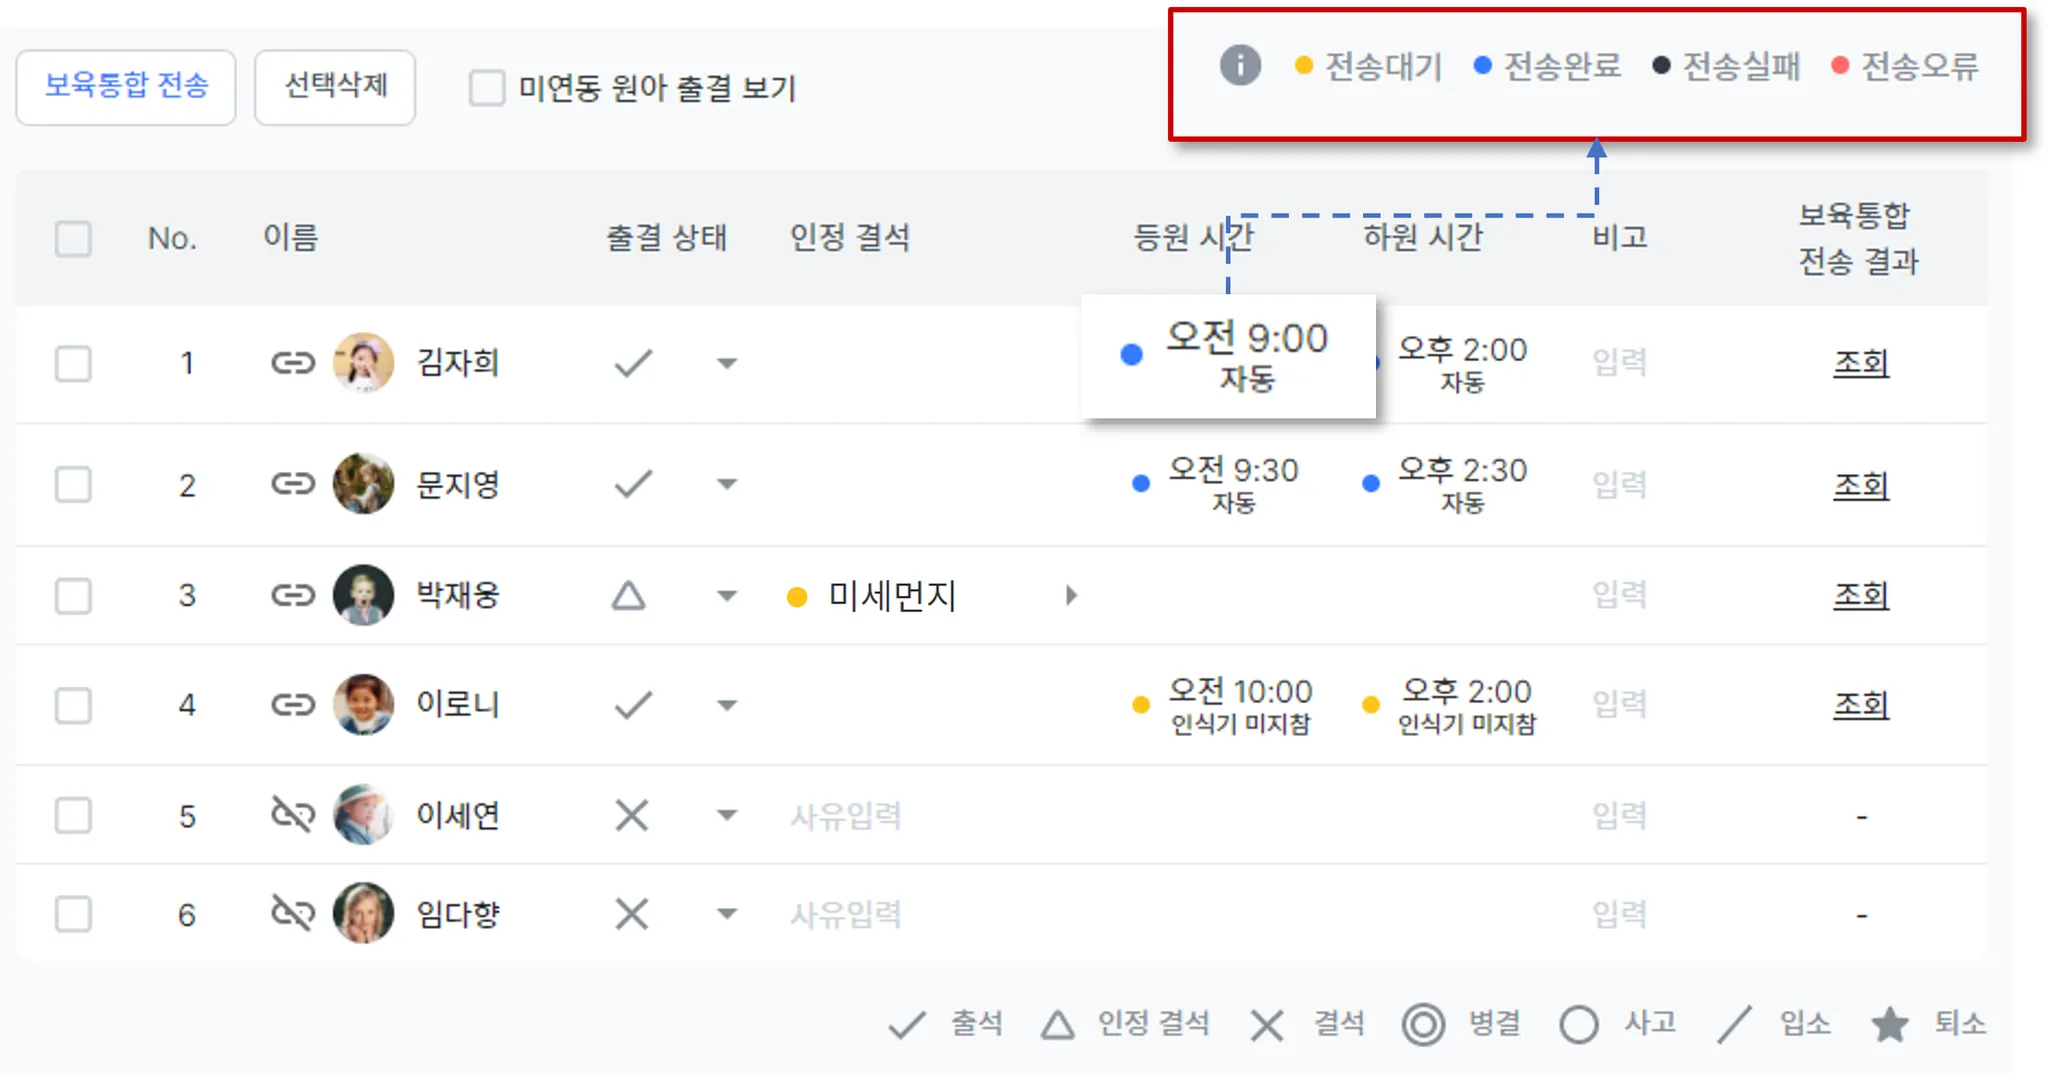Viewport: 2048px width, 1073px height.
Task: Click the checkmark attendance icon for 문지영
Action: 633,485
